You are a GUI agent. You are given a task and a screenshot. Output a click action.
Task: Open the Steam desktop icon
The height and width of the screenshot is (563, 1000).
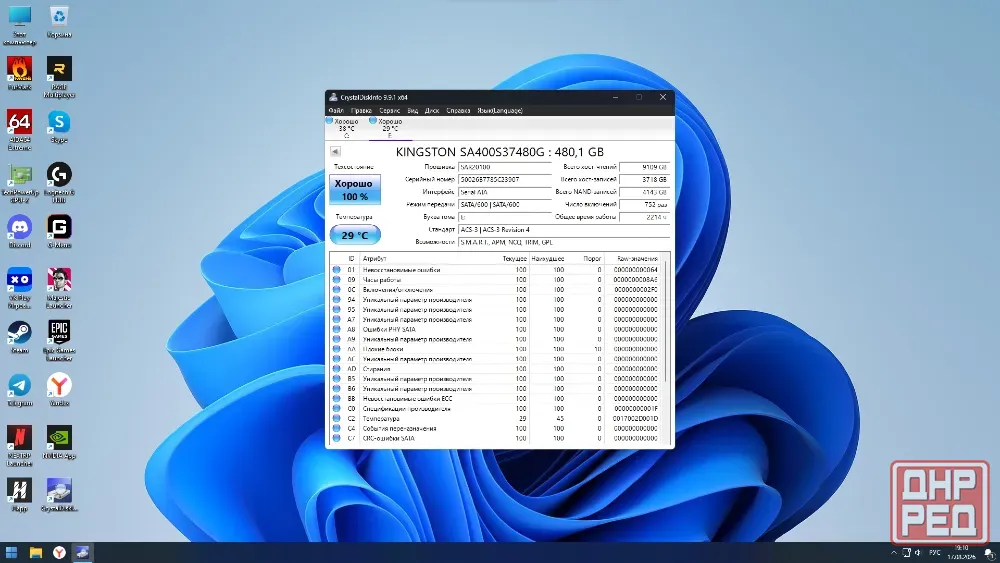[19, 337]
